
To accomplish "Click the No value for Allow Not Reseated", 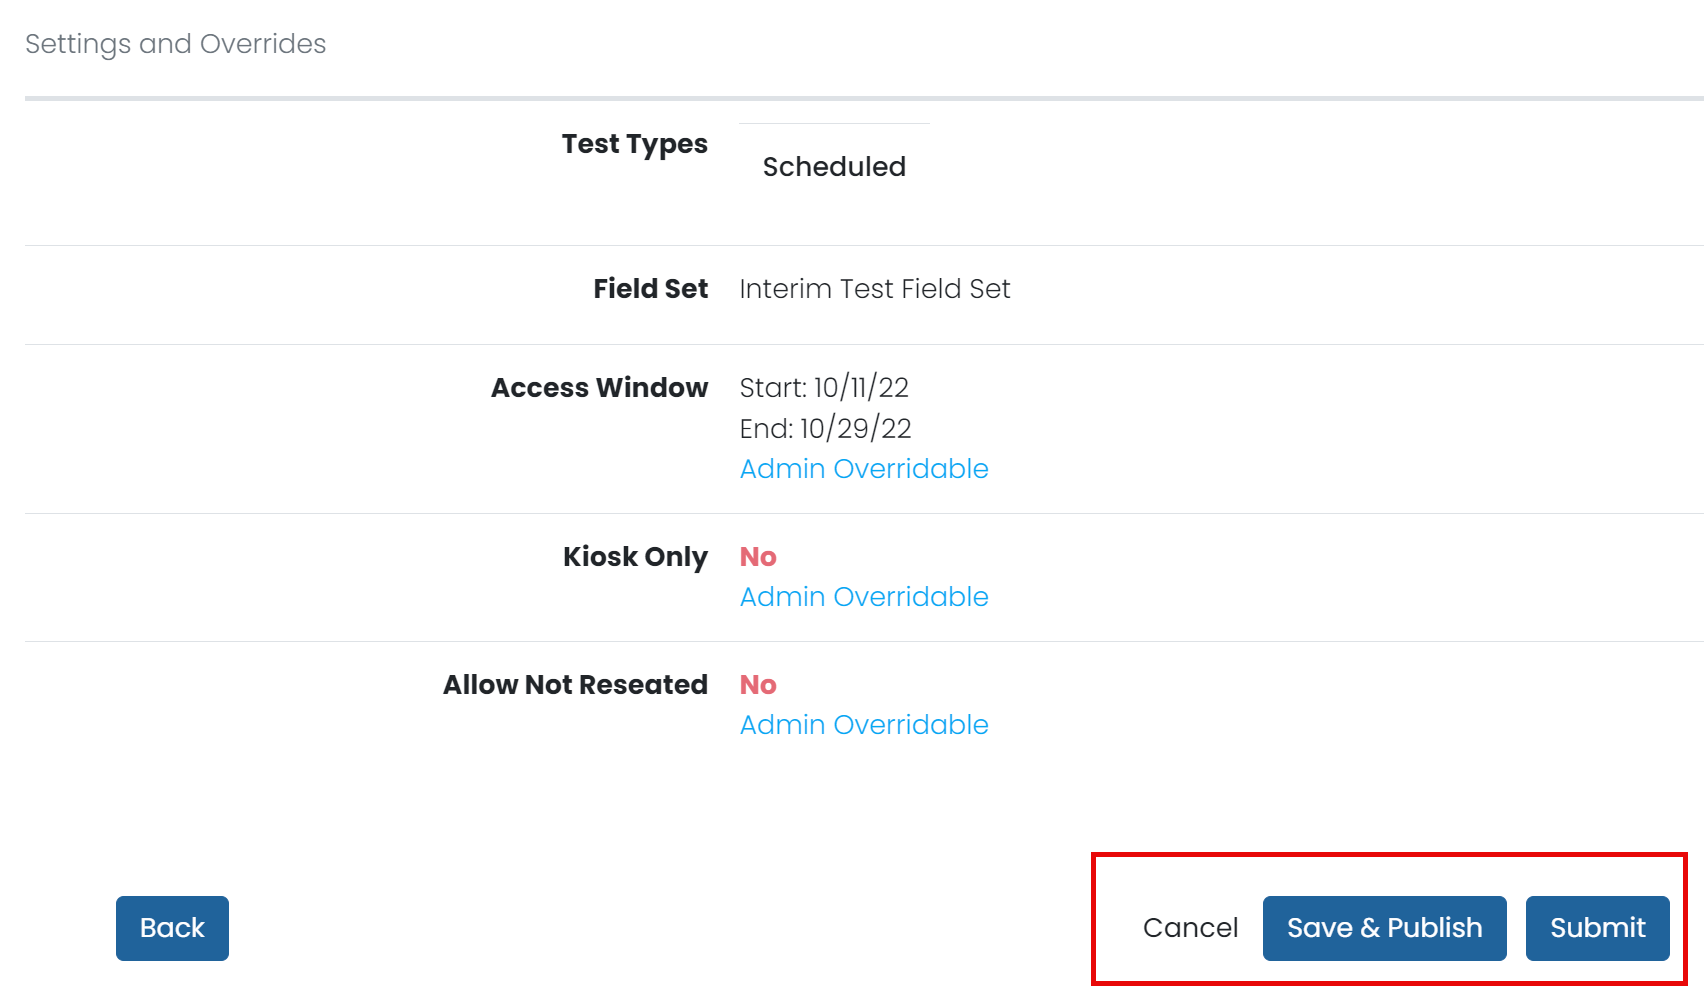I will click(758, 685).
